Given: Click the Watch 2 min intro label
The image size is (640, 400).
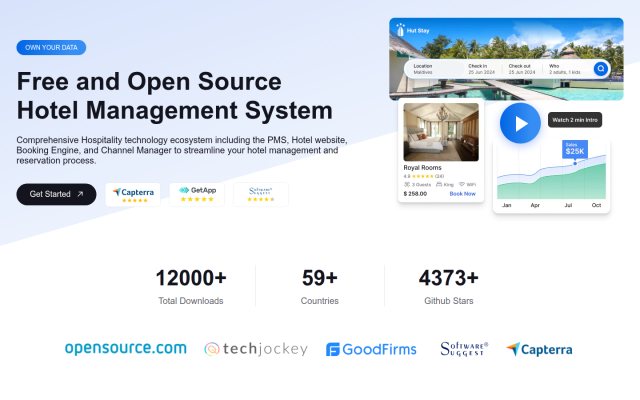Looking at the screenshot, I should tap(575, 120).
